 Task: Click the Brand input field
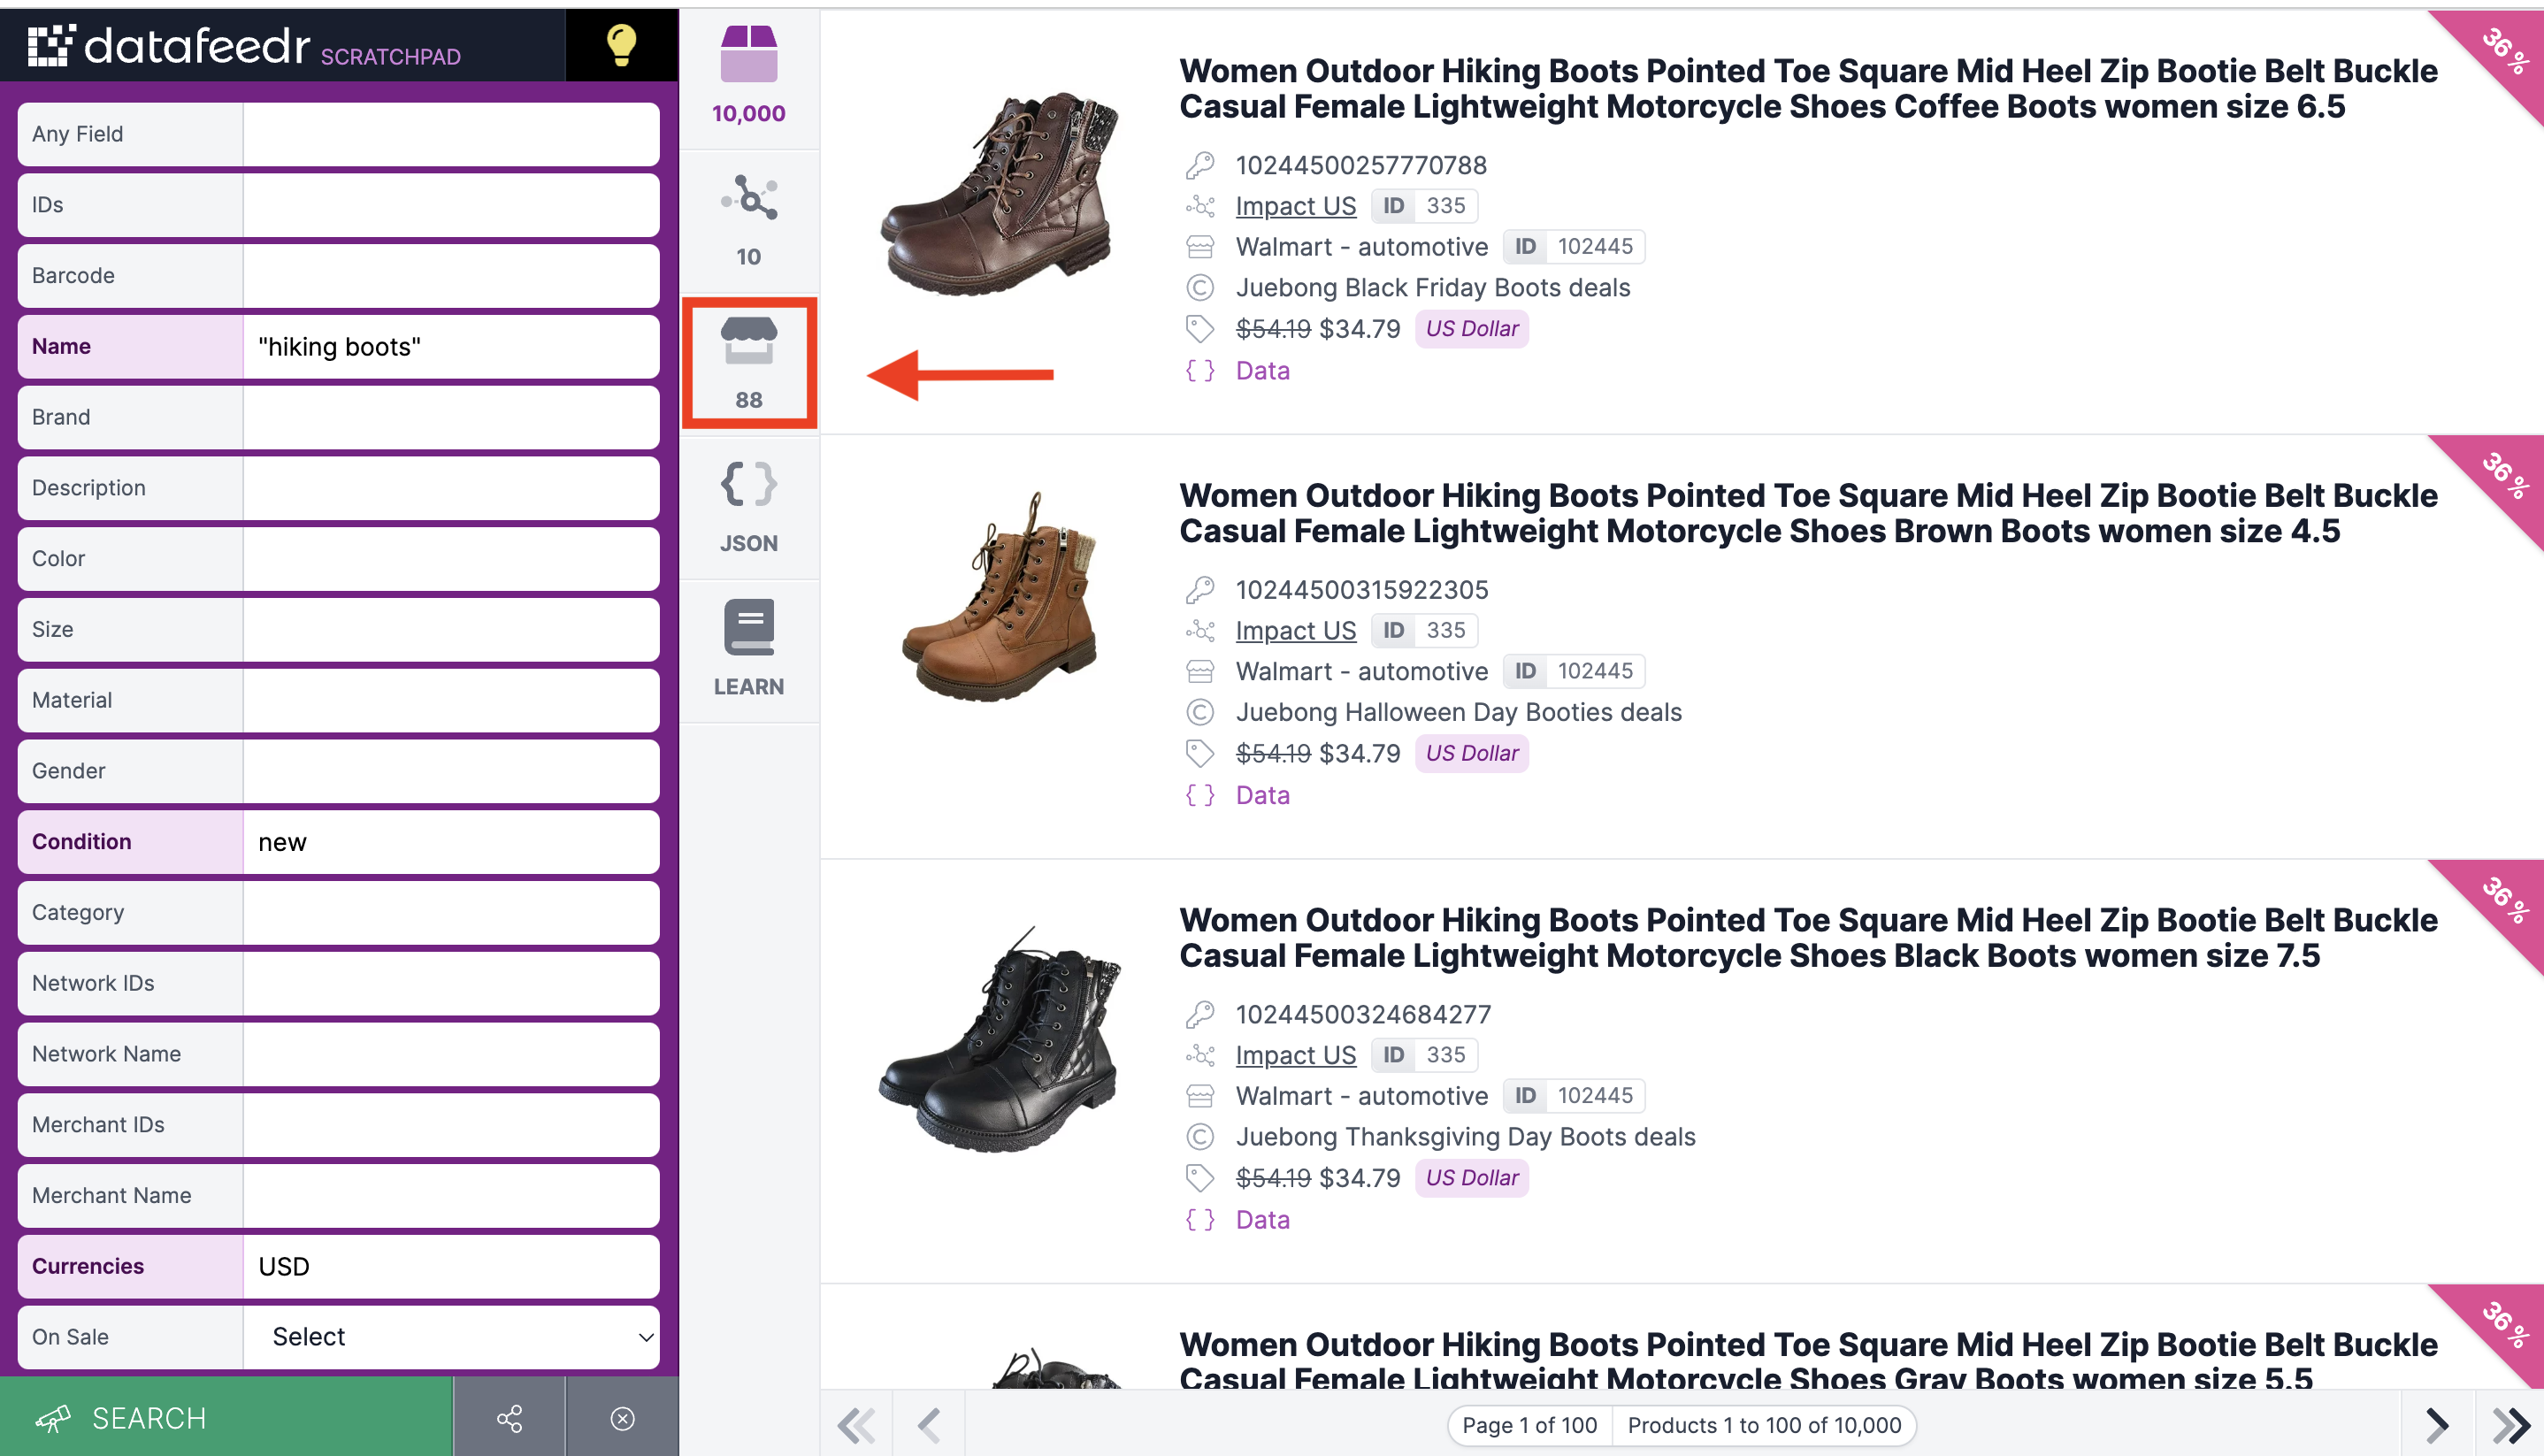(x=451, y=417)
